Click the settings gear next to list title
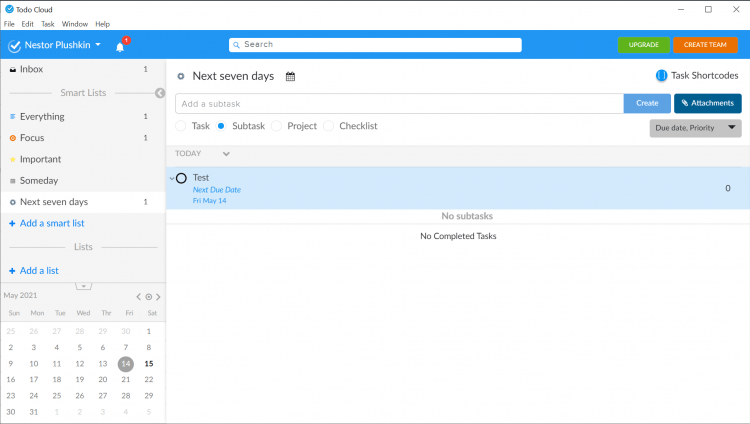 180,76
